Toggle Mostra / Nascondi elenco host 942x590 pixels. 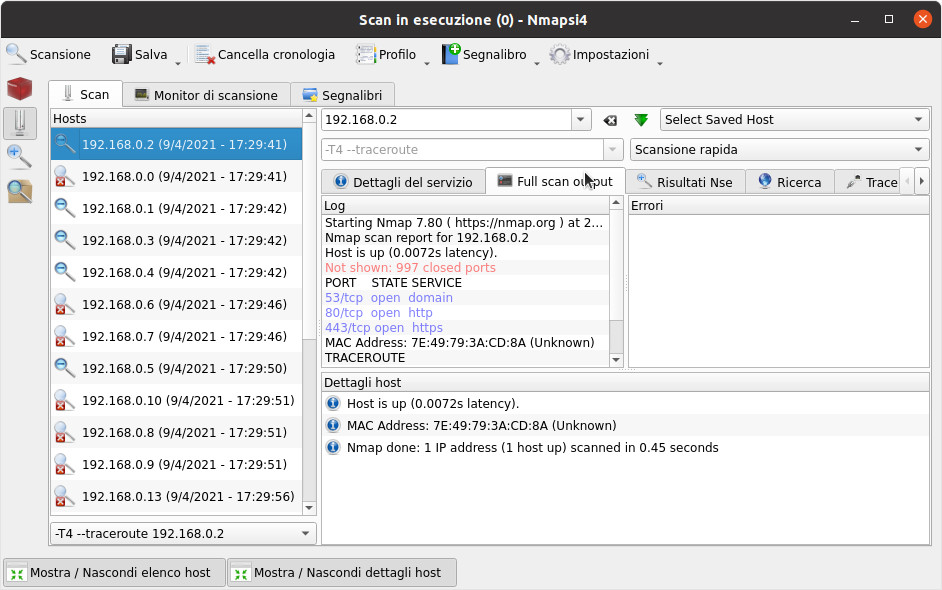[x=114, y=573]
